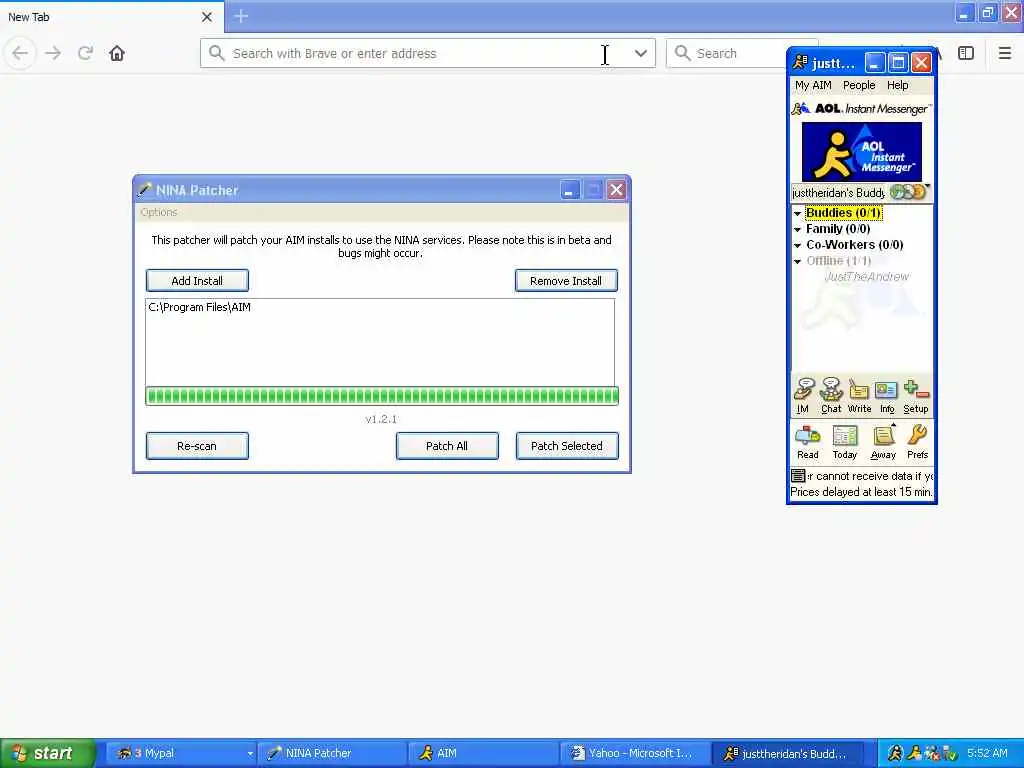The image size is (1024, 768).
Task: Click the yellow AIM tray icon
Action: (x=914, y=753)
